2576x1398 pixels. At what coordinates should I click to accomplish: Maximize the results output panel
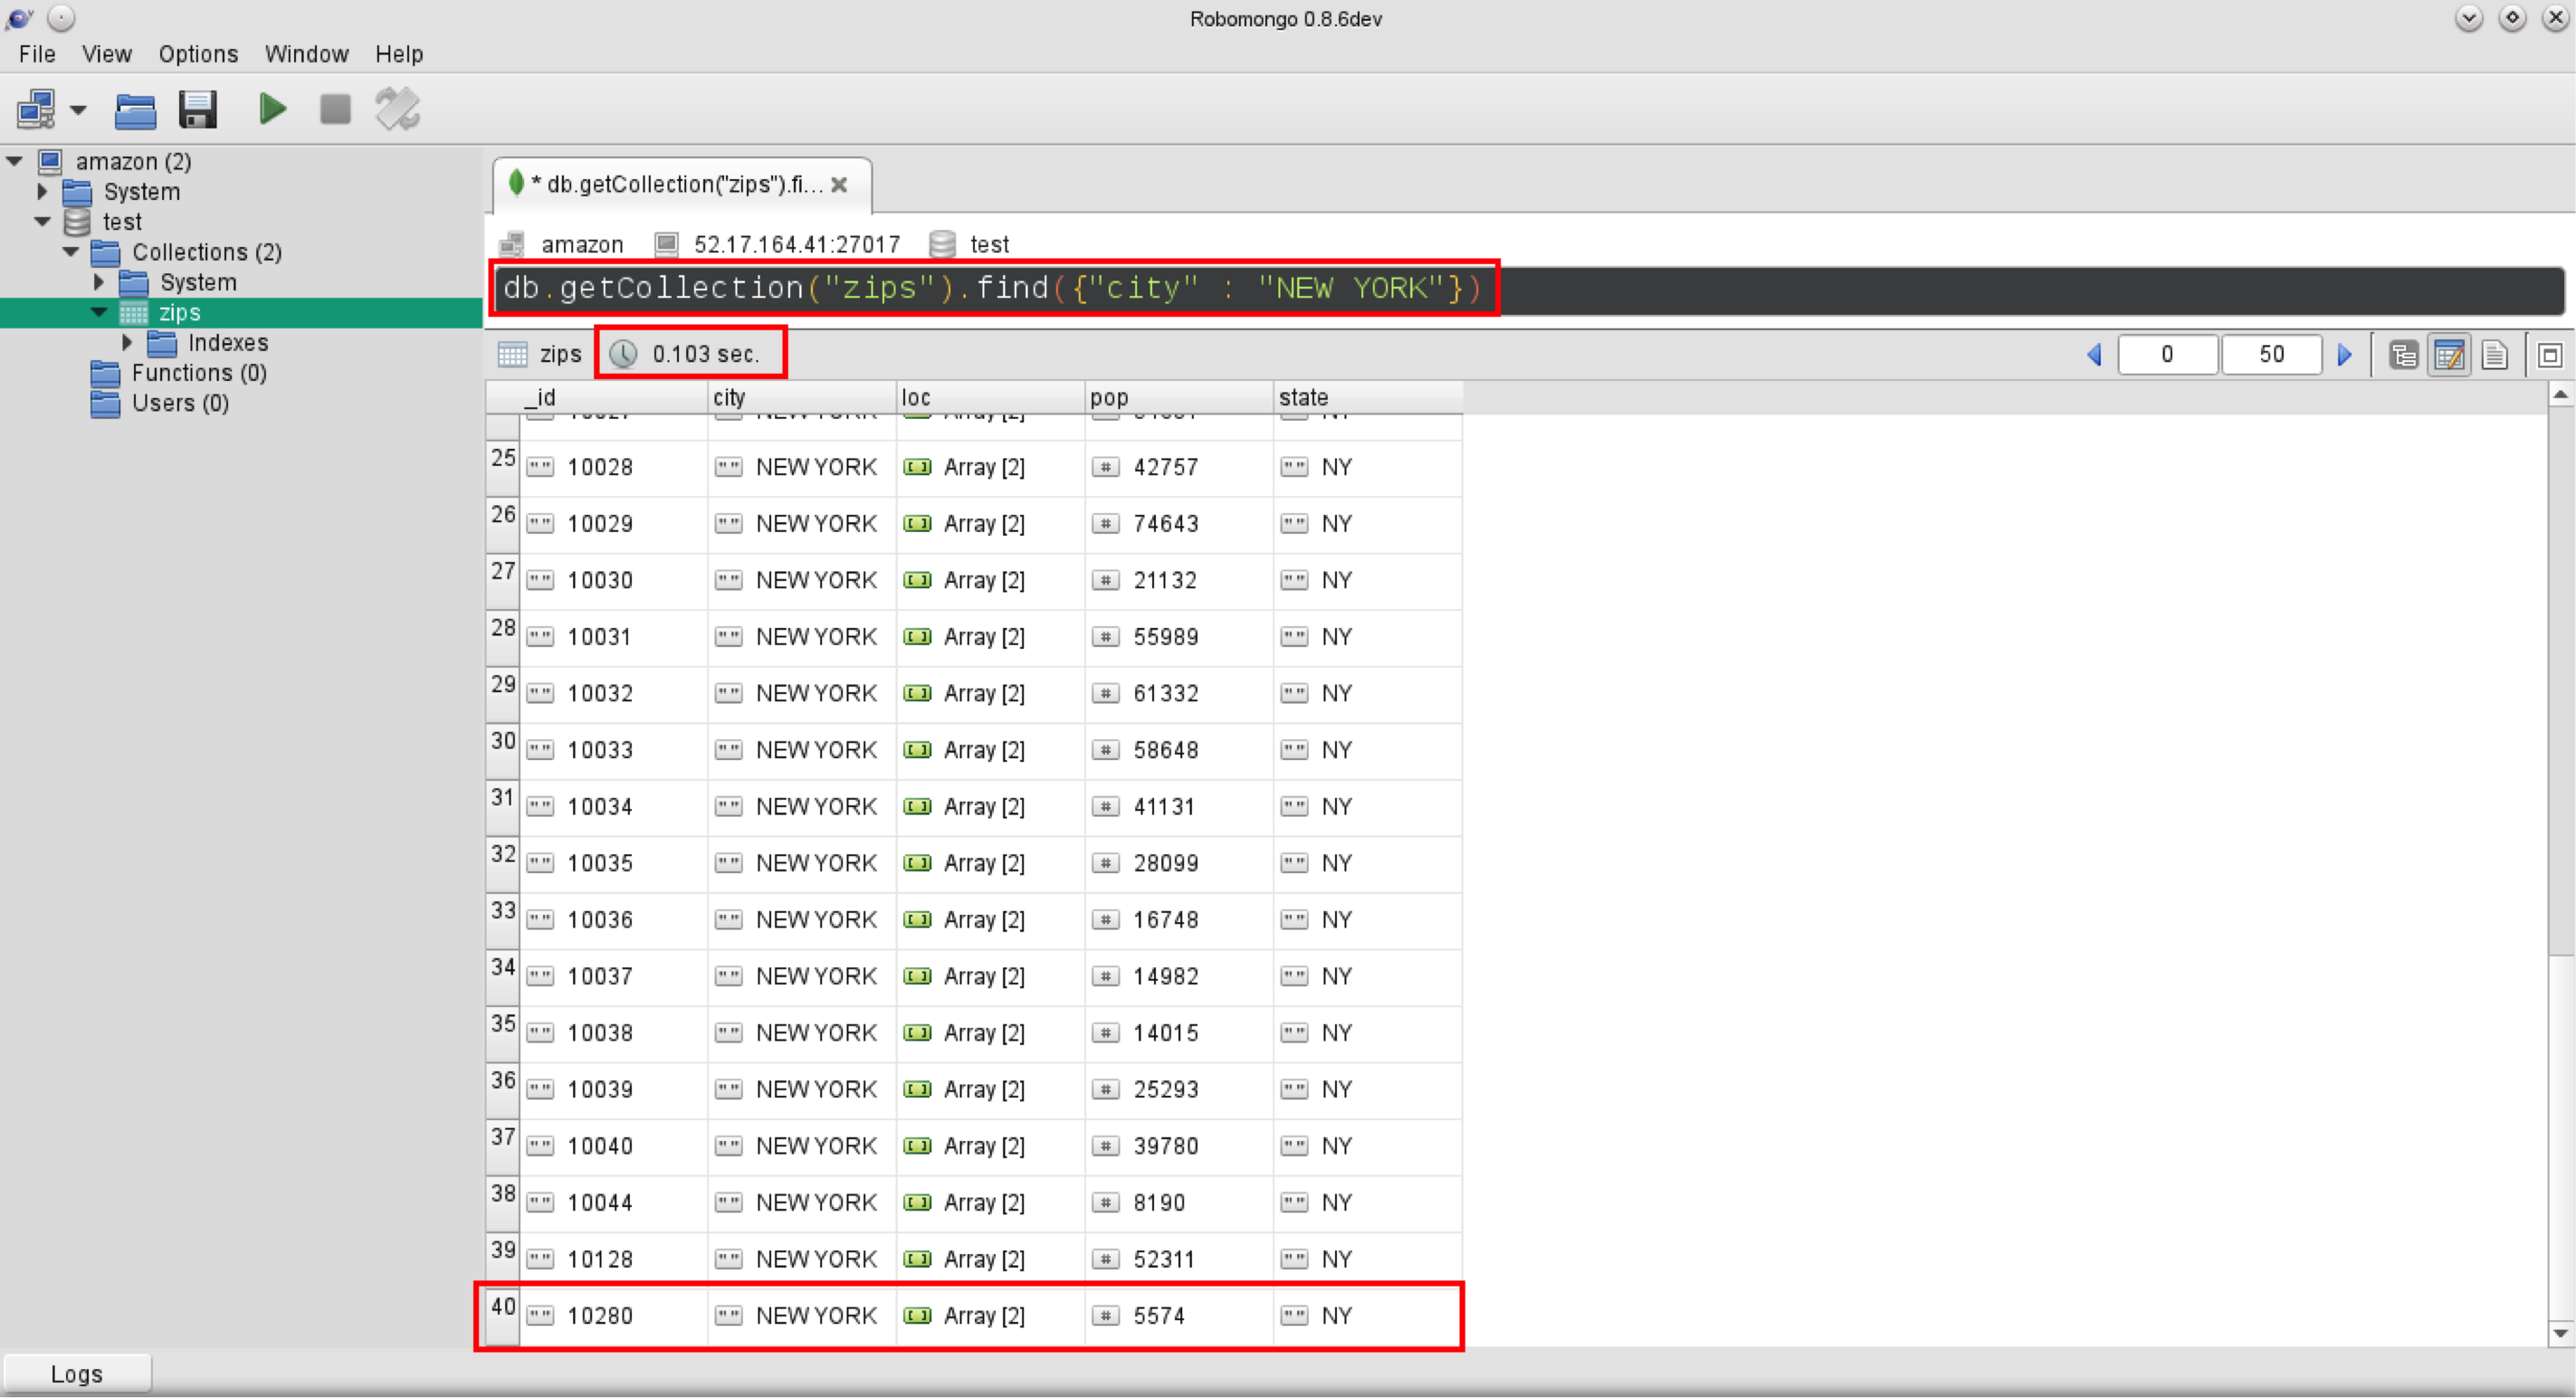pos(2550,355)
